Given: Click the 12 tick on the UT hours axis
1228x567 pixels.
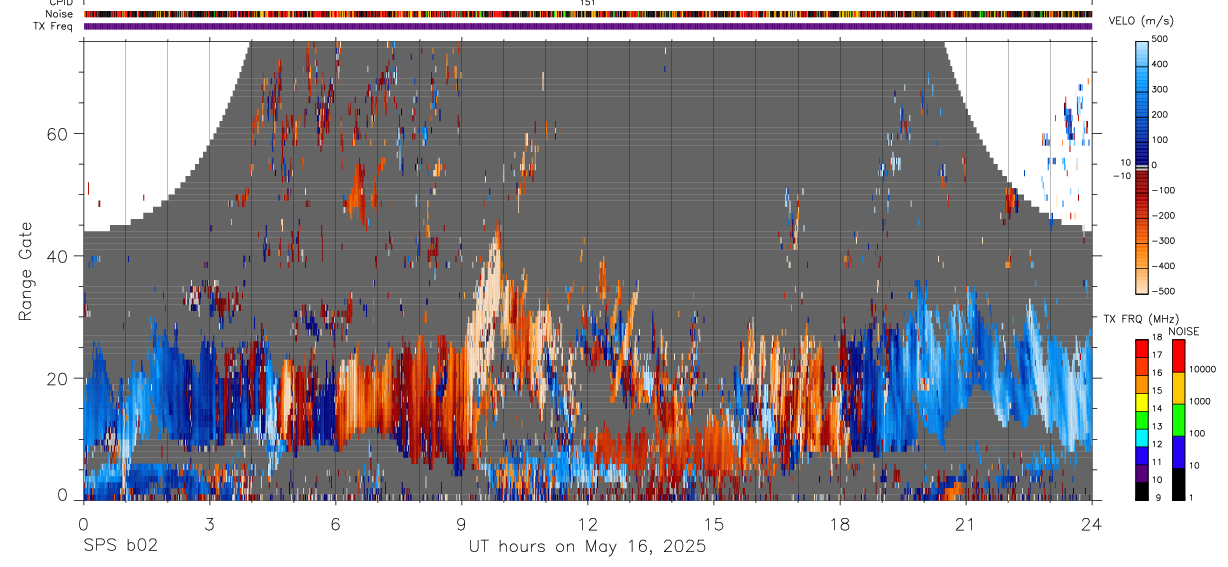Looking at the screenshot, I should click(587, 523).
